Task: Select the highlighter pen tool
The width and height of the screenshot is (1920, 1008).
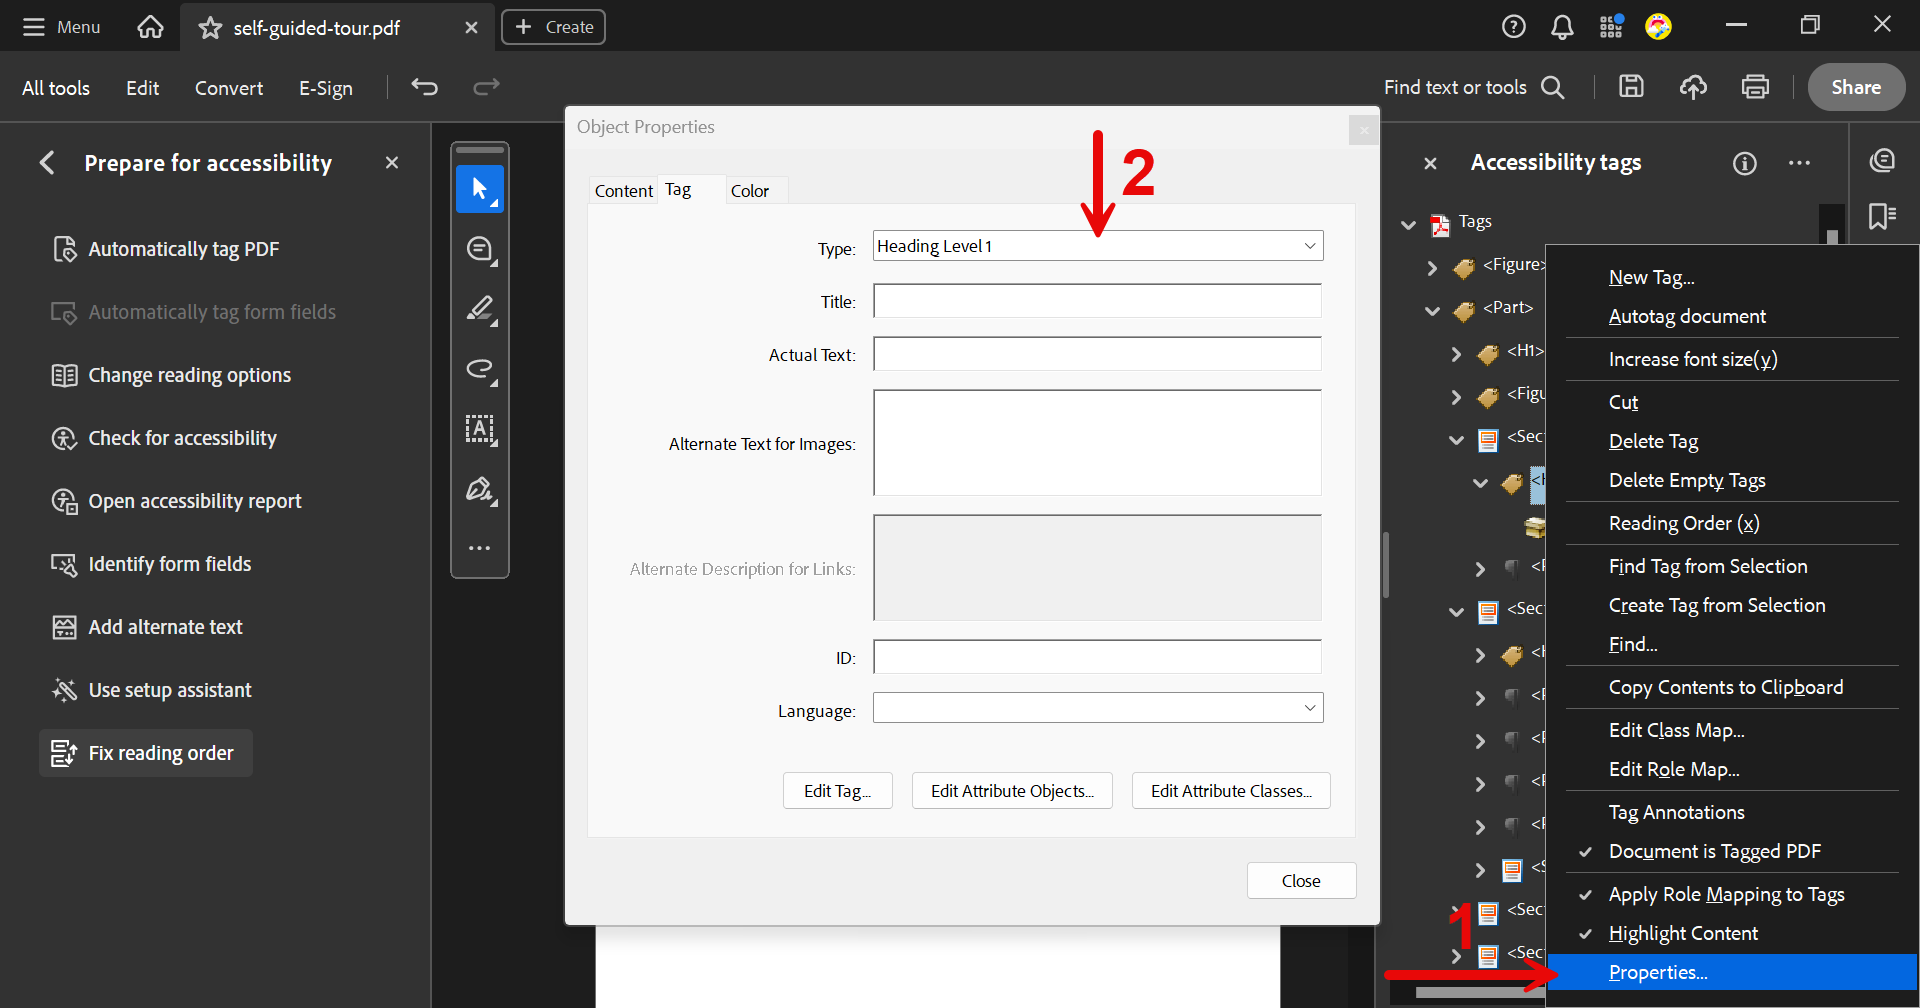Action: (x=480, y=309)
